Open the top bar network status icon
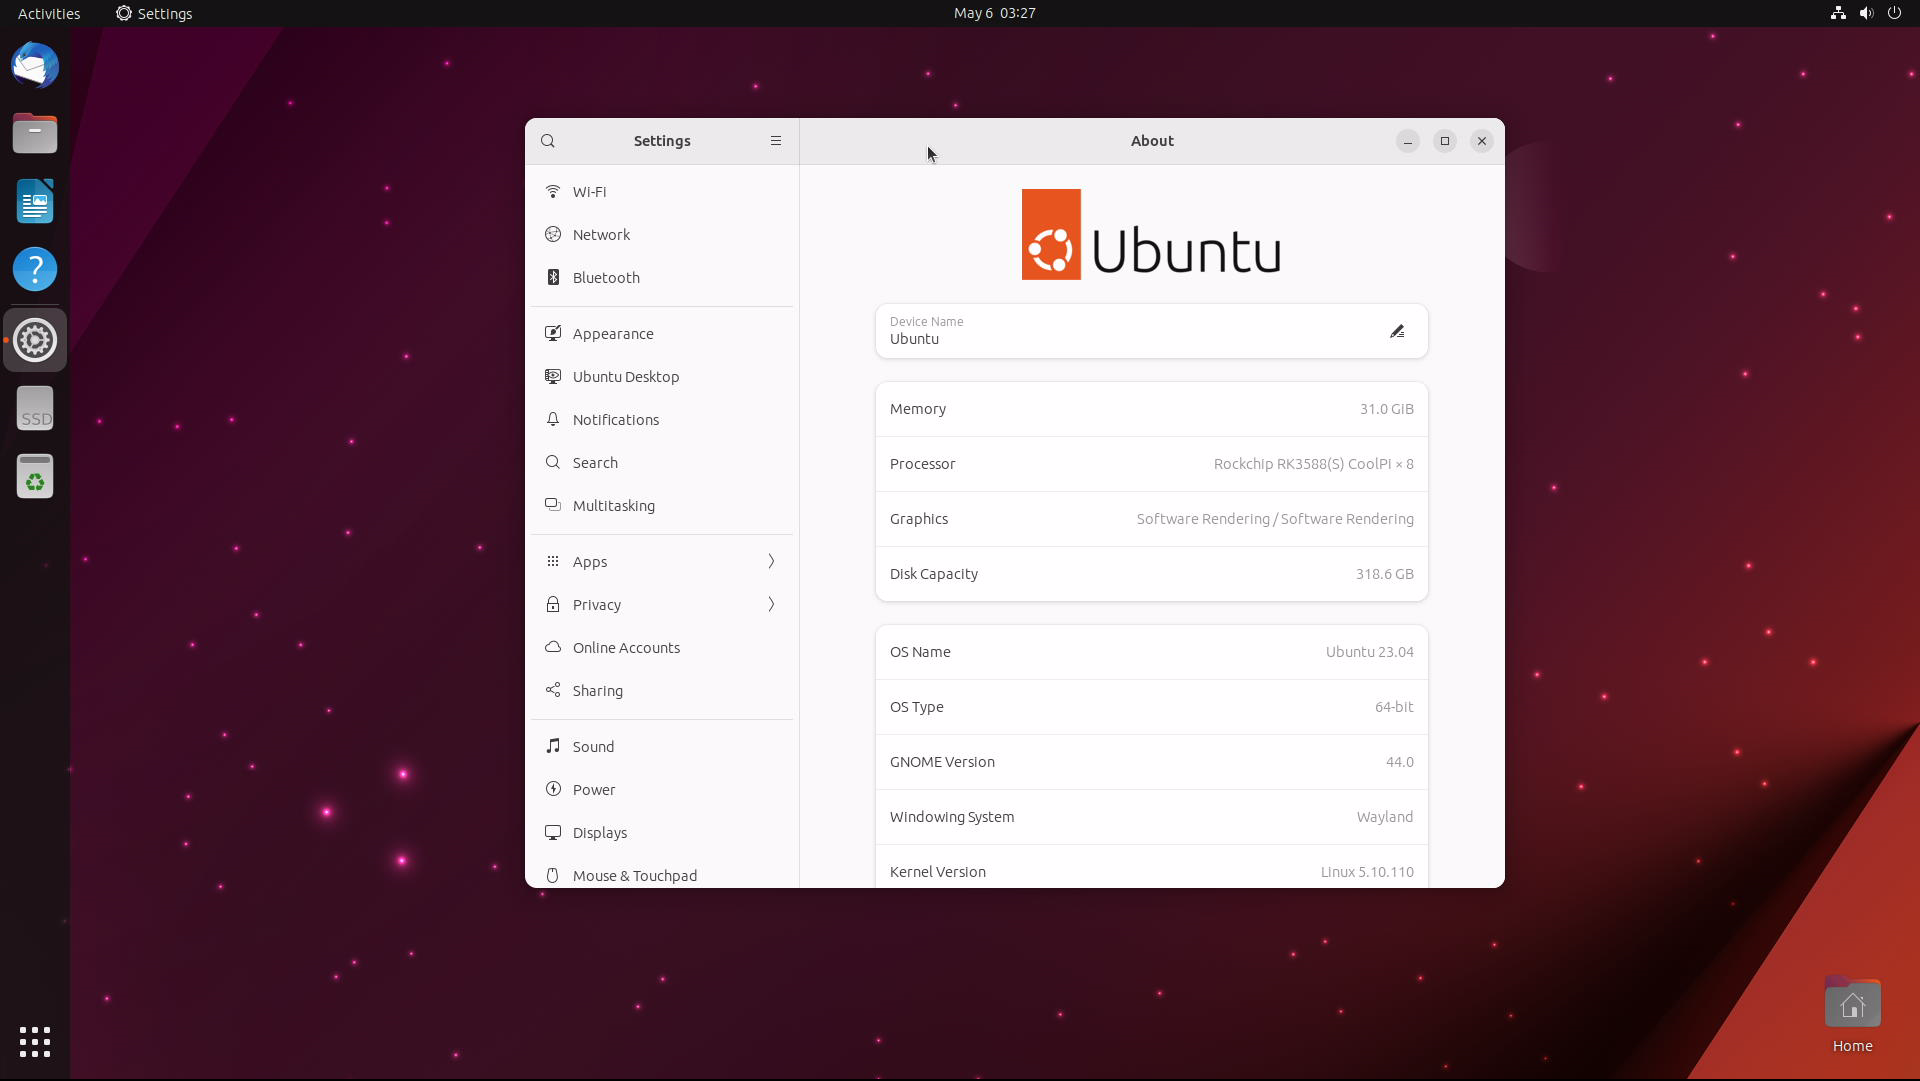The image size is (1920, 1081). point(1838,13)
